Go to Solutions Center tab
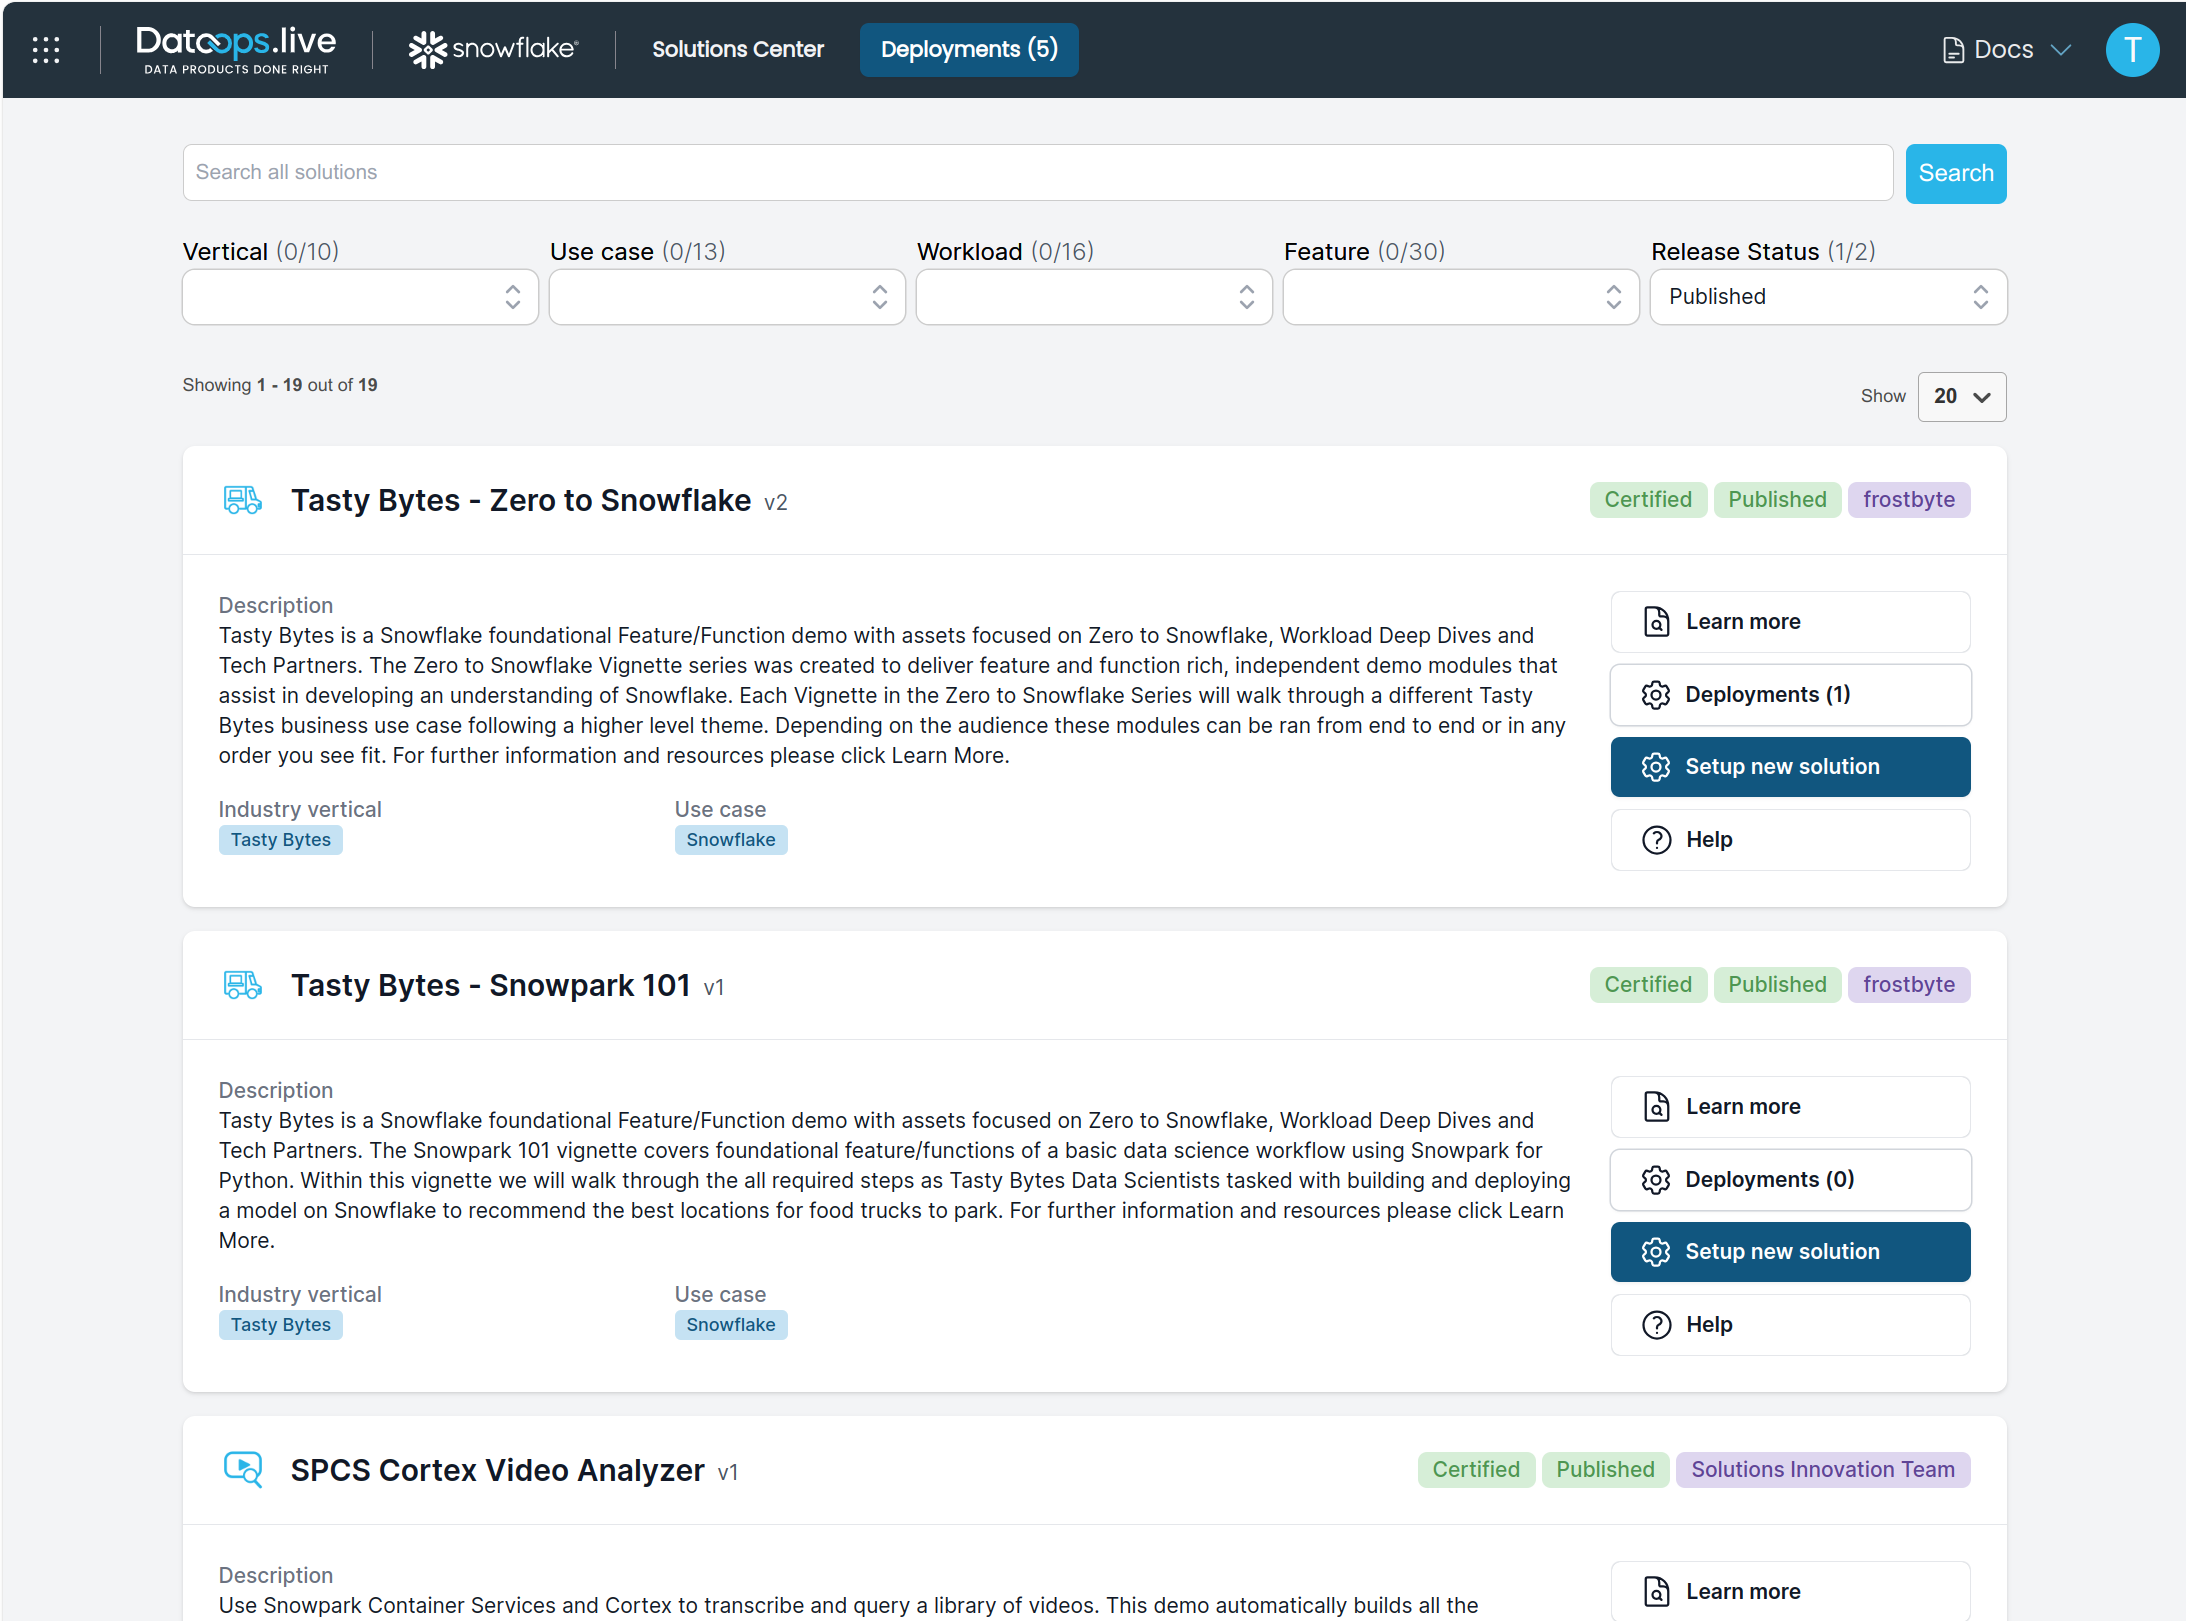 (x=737, y=49)
